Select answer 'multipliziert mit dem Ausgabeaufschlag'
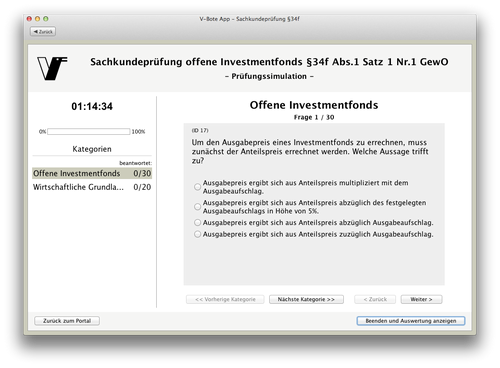500x368 pixels. (x=197, y=187)
